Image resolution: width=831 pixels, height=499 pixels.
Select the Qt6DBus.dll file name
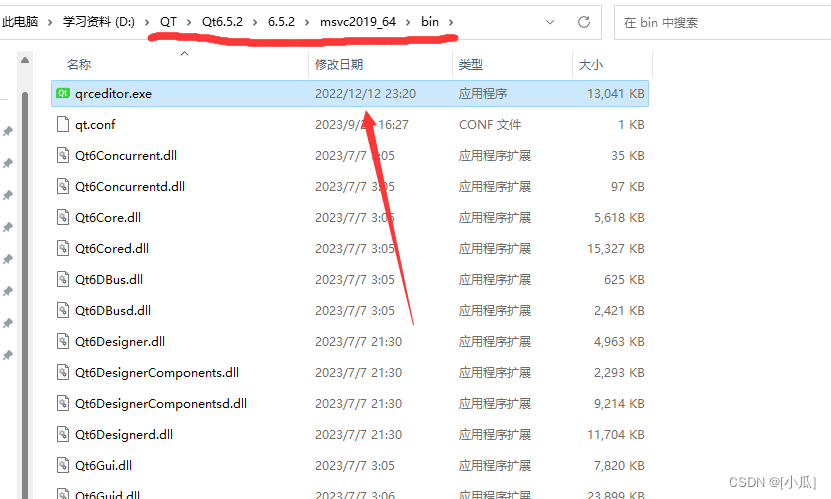(x=109, y=279)
